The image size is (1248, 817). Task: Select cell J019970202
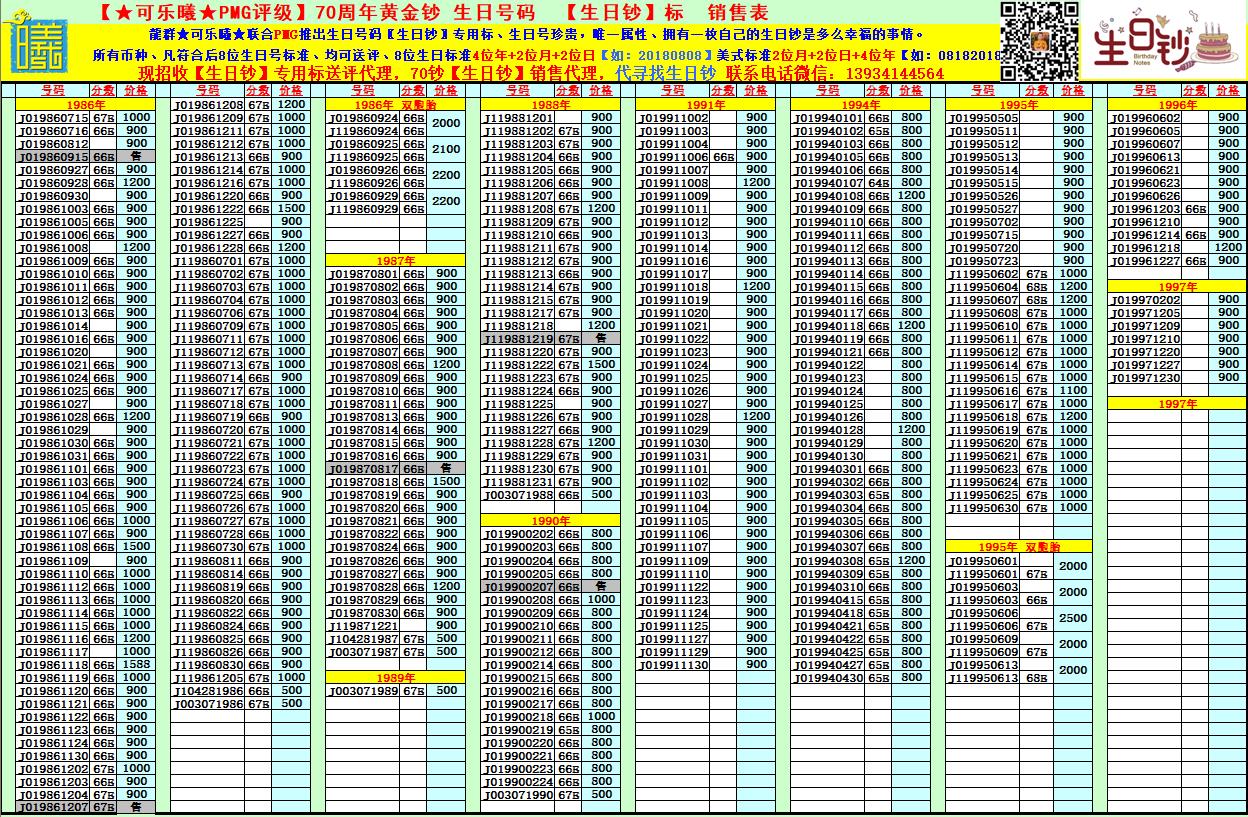click(x=1146, y=300)
